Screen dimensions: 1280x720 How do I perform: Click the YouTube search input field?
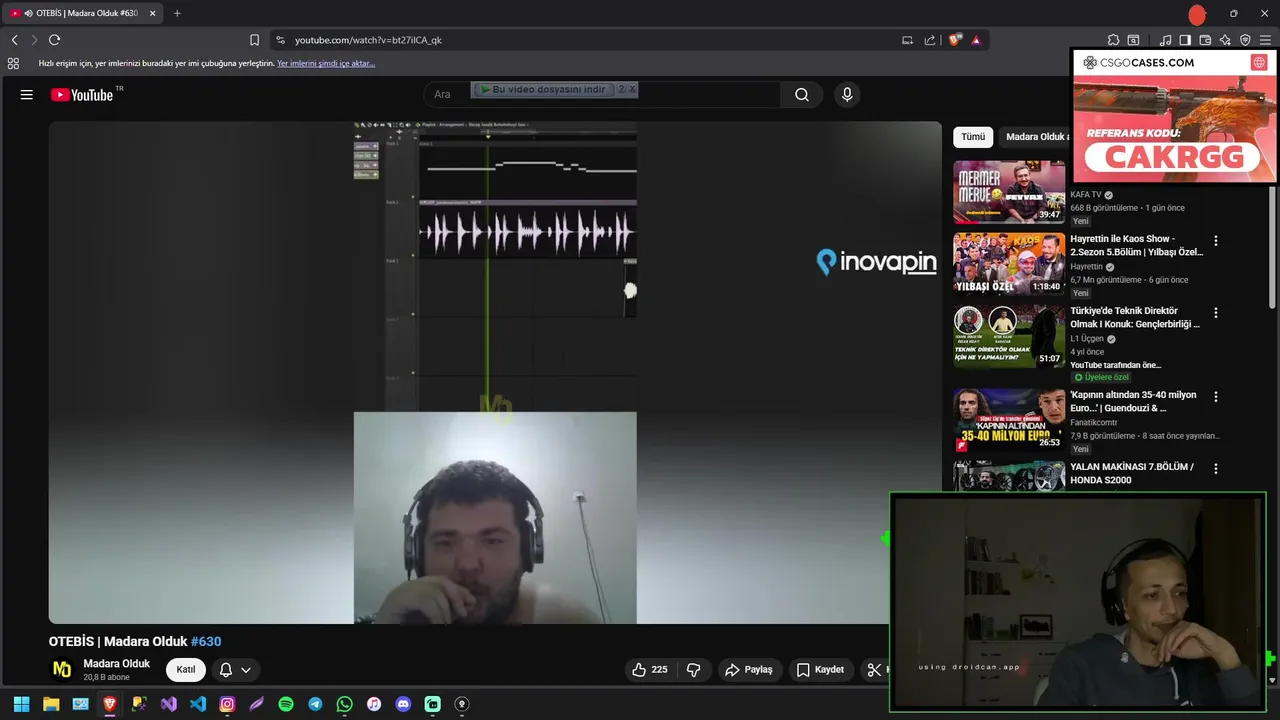[602, 94]
